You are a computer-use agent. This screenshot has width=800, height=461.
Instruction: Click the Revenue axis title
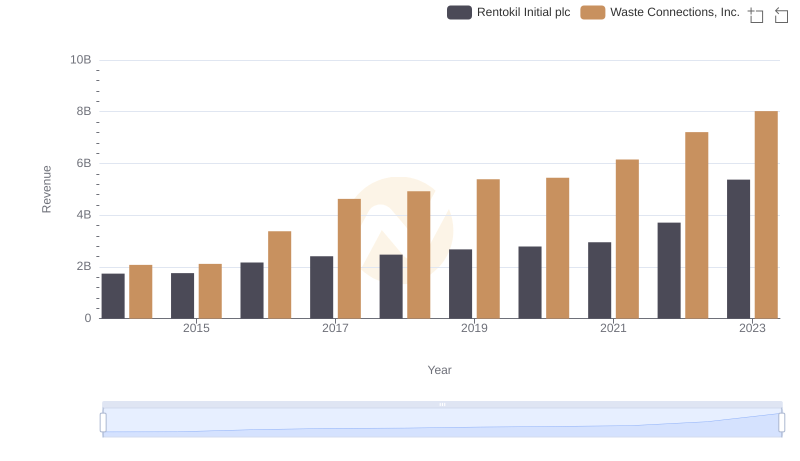46,189
